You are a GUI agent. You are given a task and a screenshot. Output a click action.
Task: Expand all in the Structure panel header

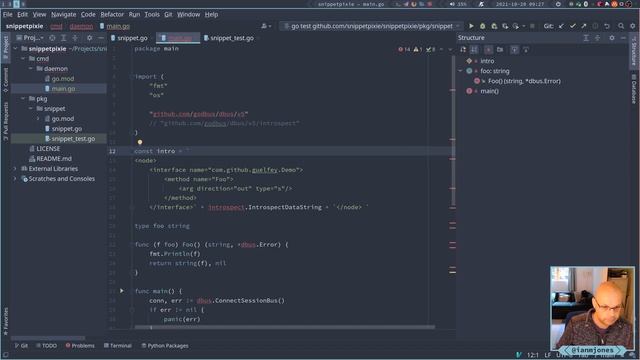(586, 38)
